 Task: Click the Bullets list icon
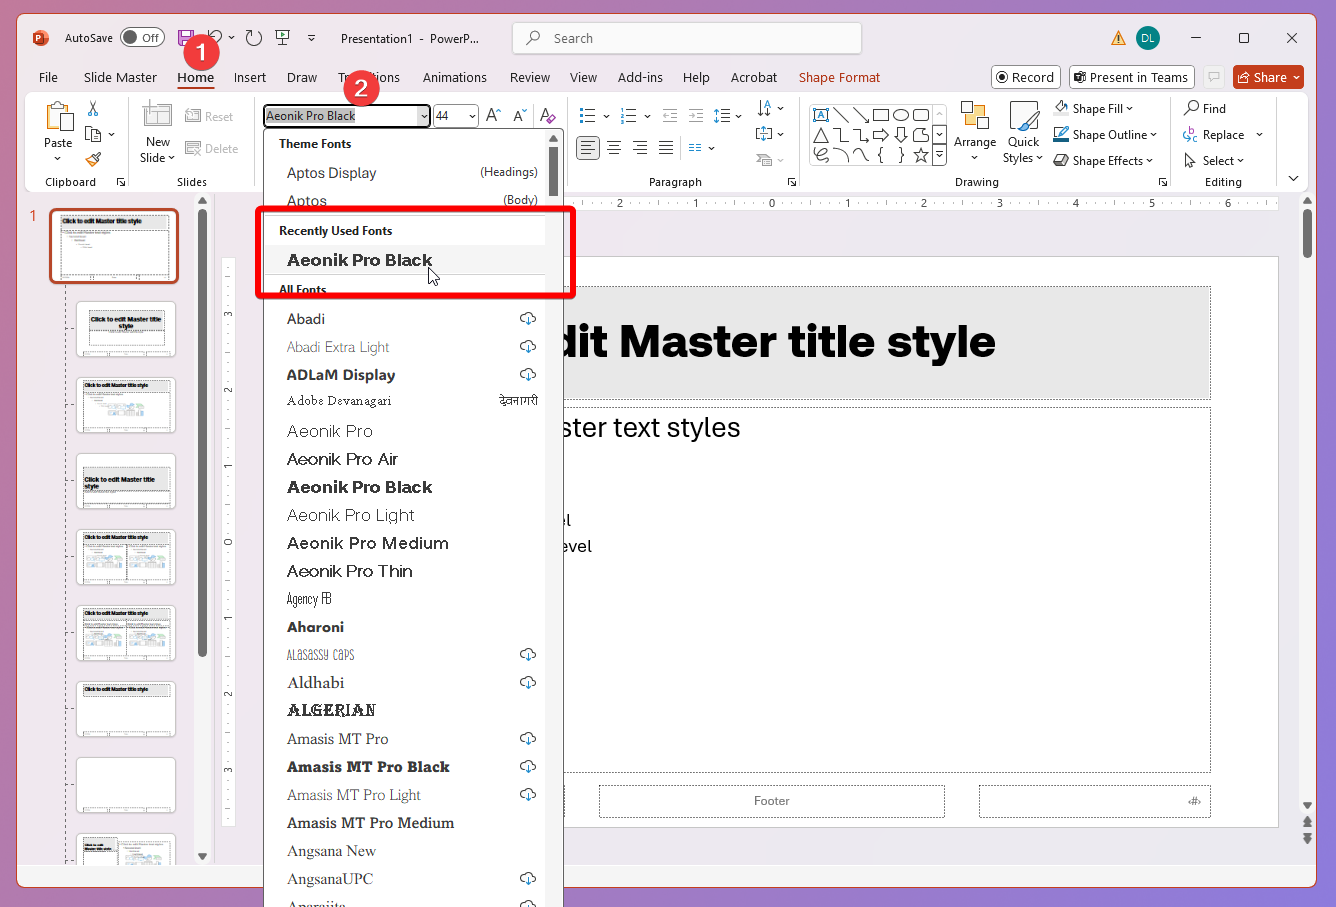(587, 116)
